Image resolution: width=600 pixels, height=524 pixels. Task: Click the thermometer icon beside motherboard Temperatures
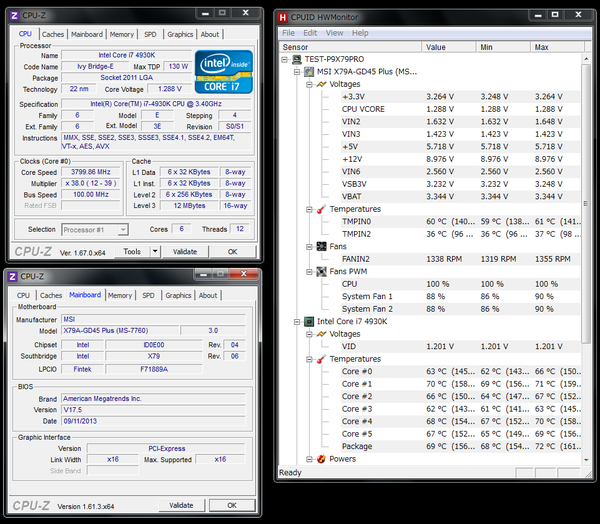pyautogui.click(x=321, y=209)
